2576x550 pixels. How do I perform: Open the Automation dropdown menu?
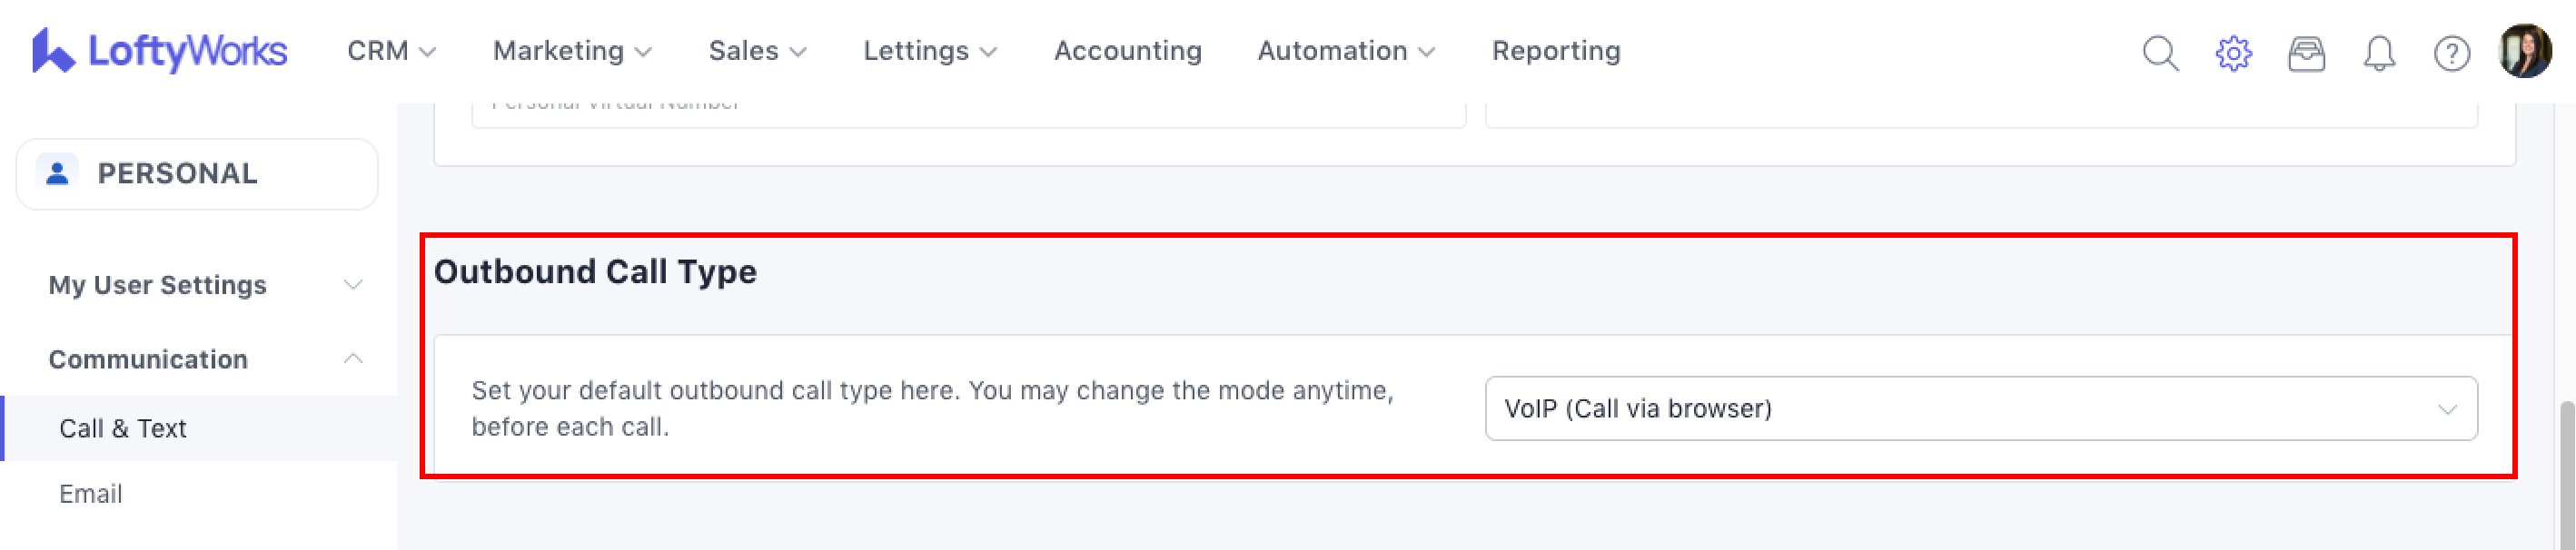[x=1346, y=51]
